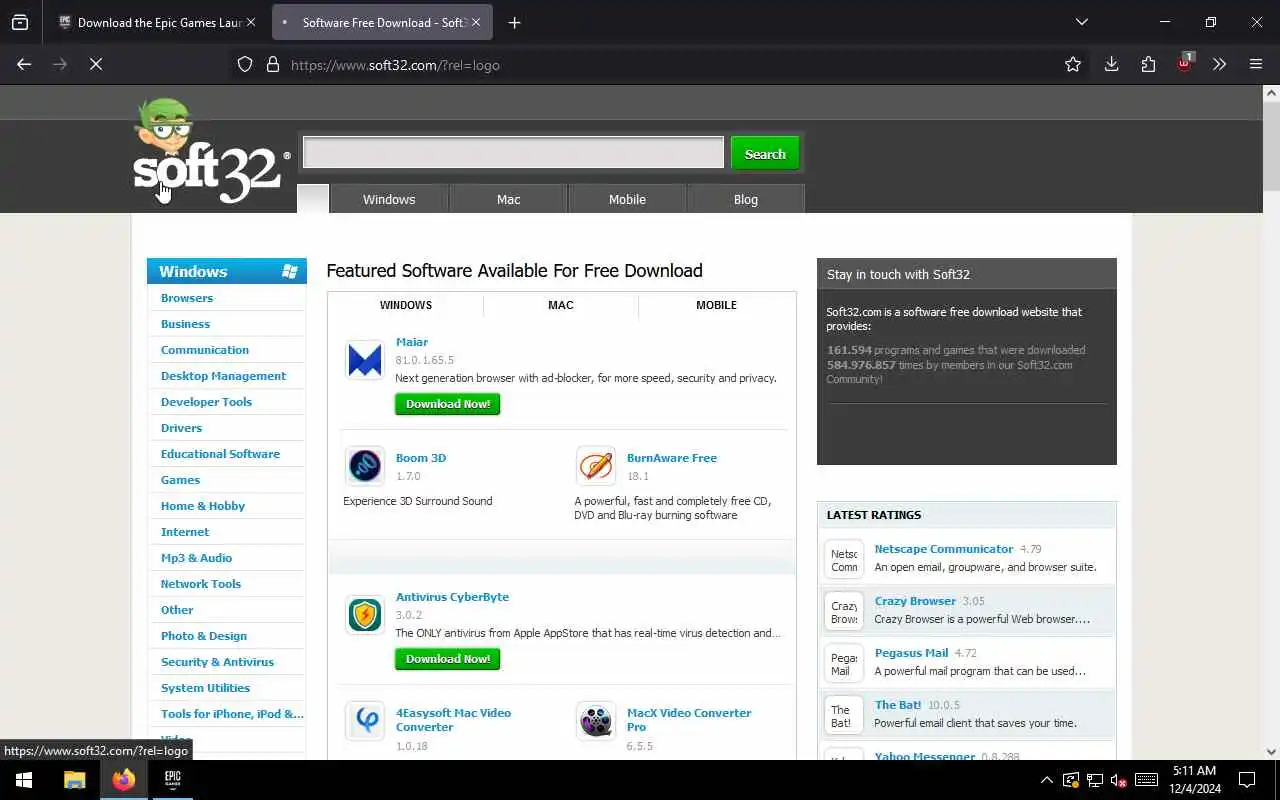Click the Netscape Communicator thumbnail

[x=844, y=560]
